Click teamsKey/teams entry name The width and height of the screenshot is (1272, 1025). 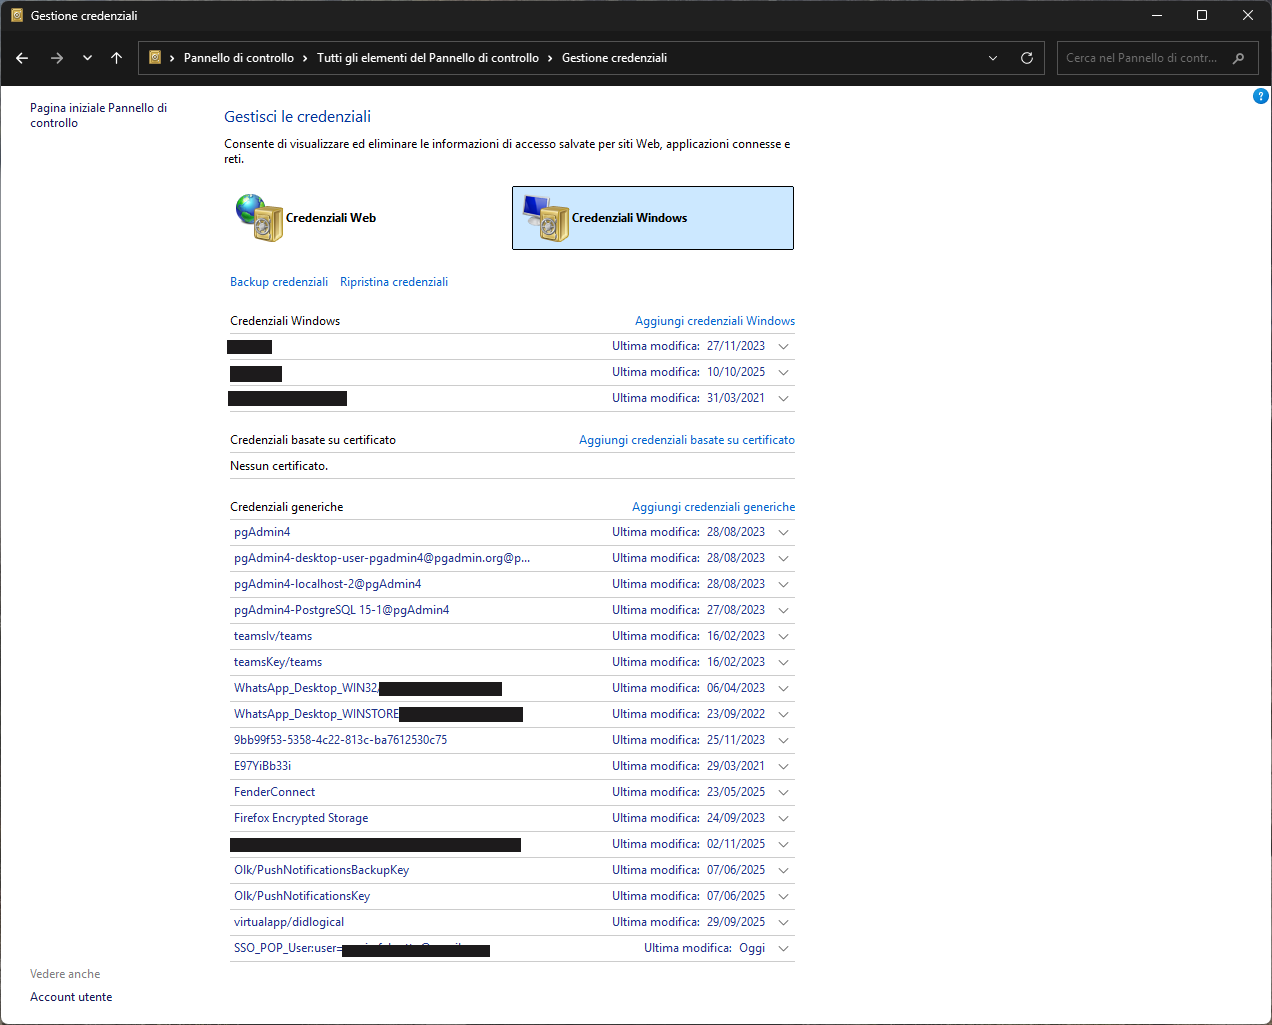278,662
